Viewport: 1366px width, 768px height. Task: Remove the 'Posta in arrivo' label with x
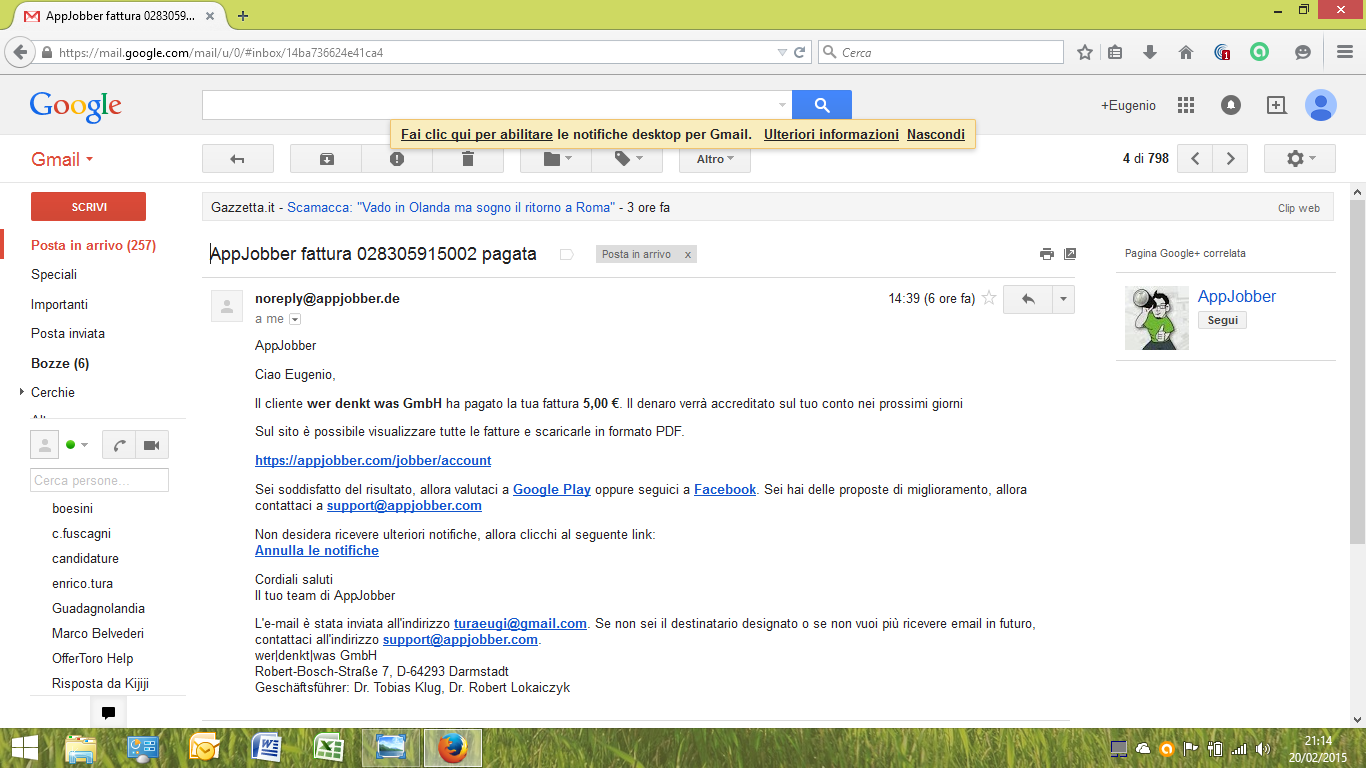[x=687, y=254]
